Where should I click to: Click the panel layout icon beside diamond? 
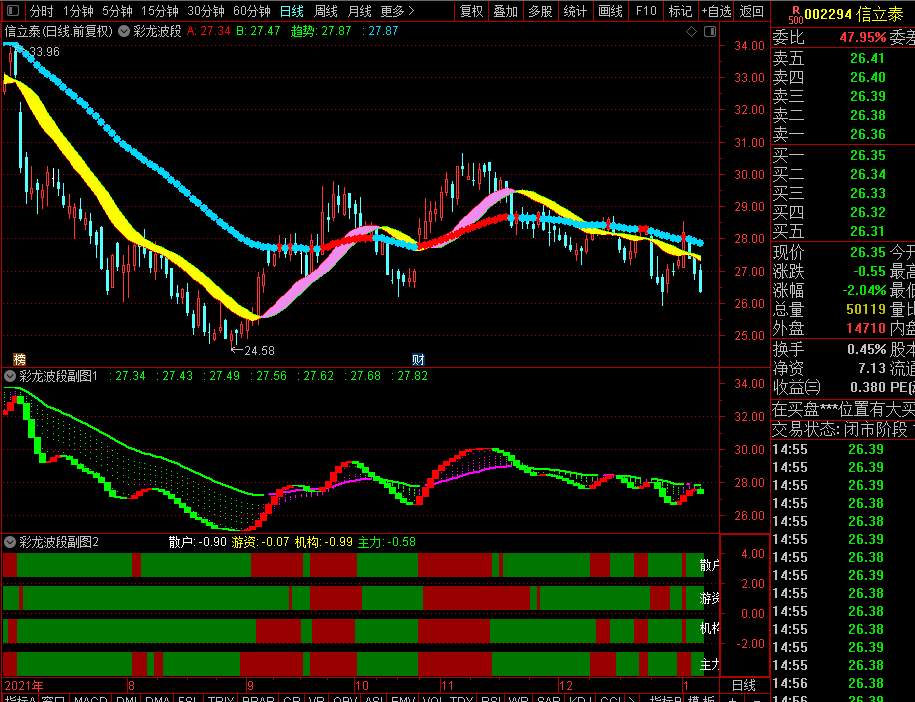[x=709, y=31]
